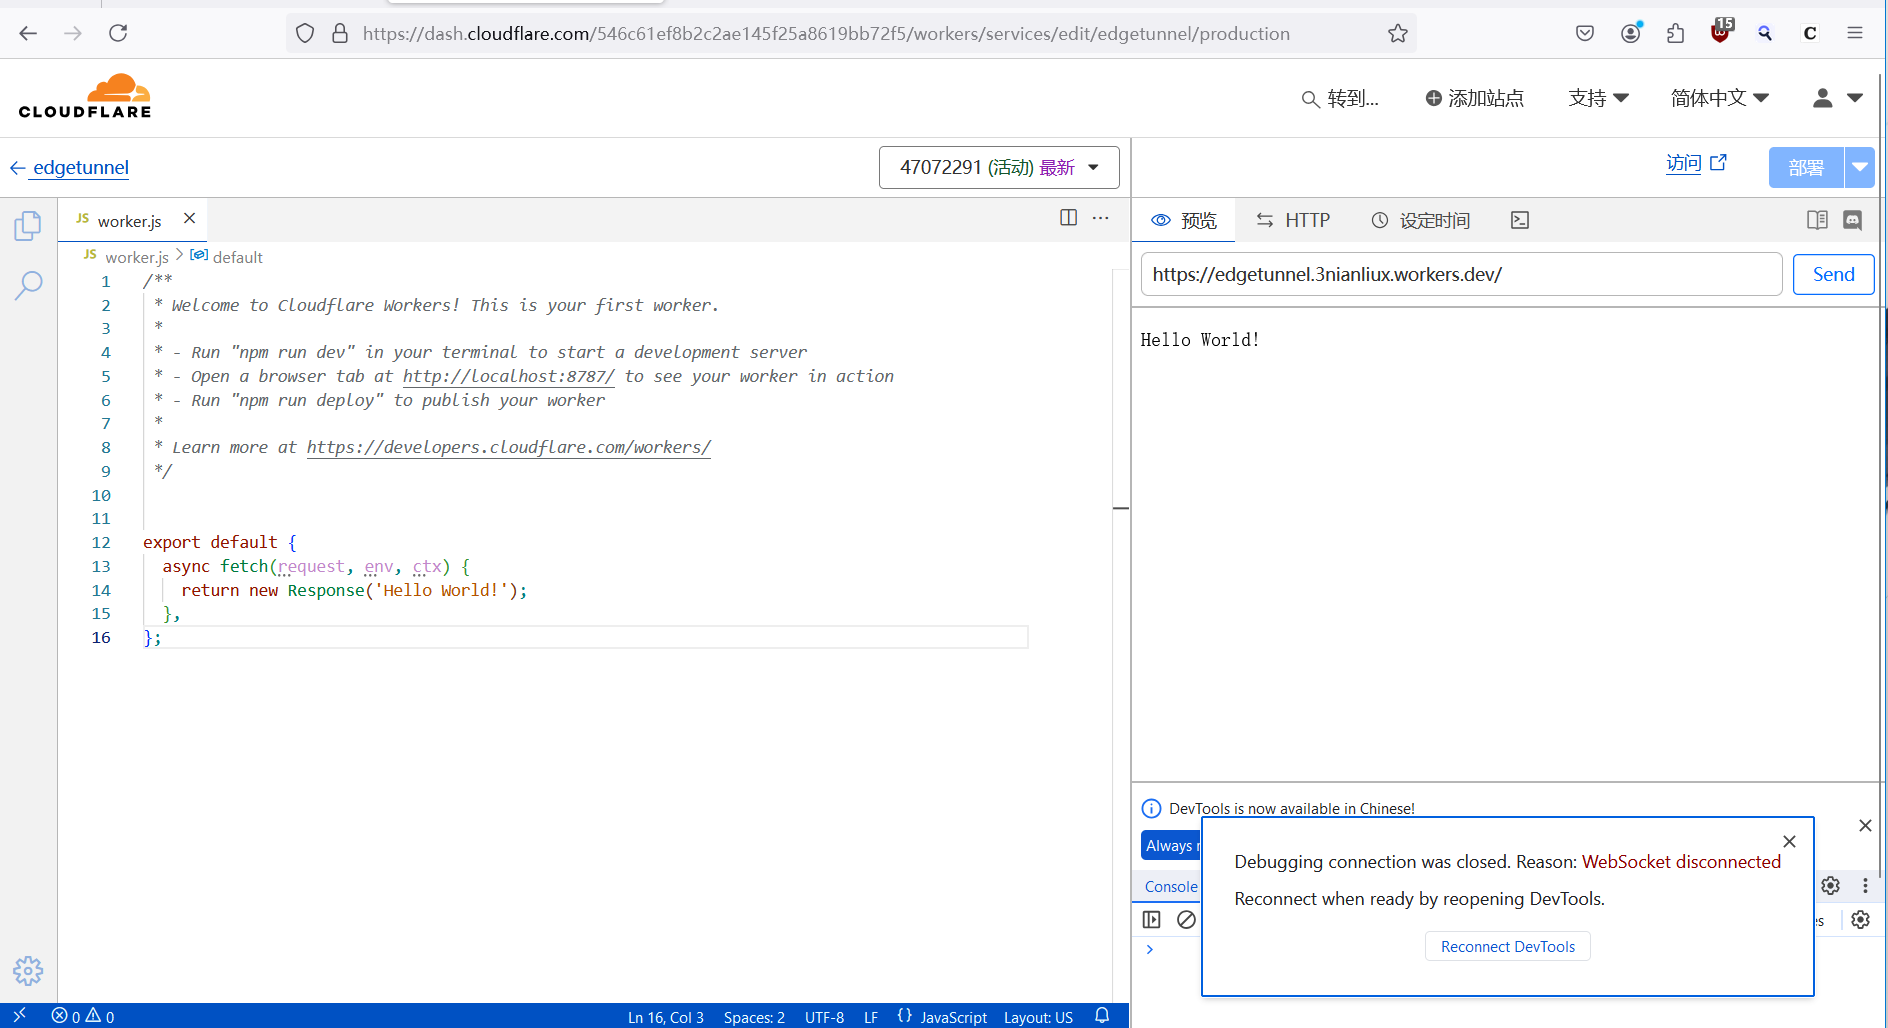1888x1028 pixels.
Task: Click the 部署 deploy button
Action: pos(1806,167)
